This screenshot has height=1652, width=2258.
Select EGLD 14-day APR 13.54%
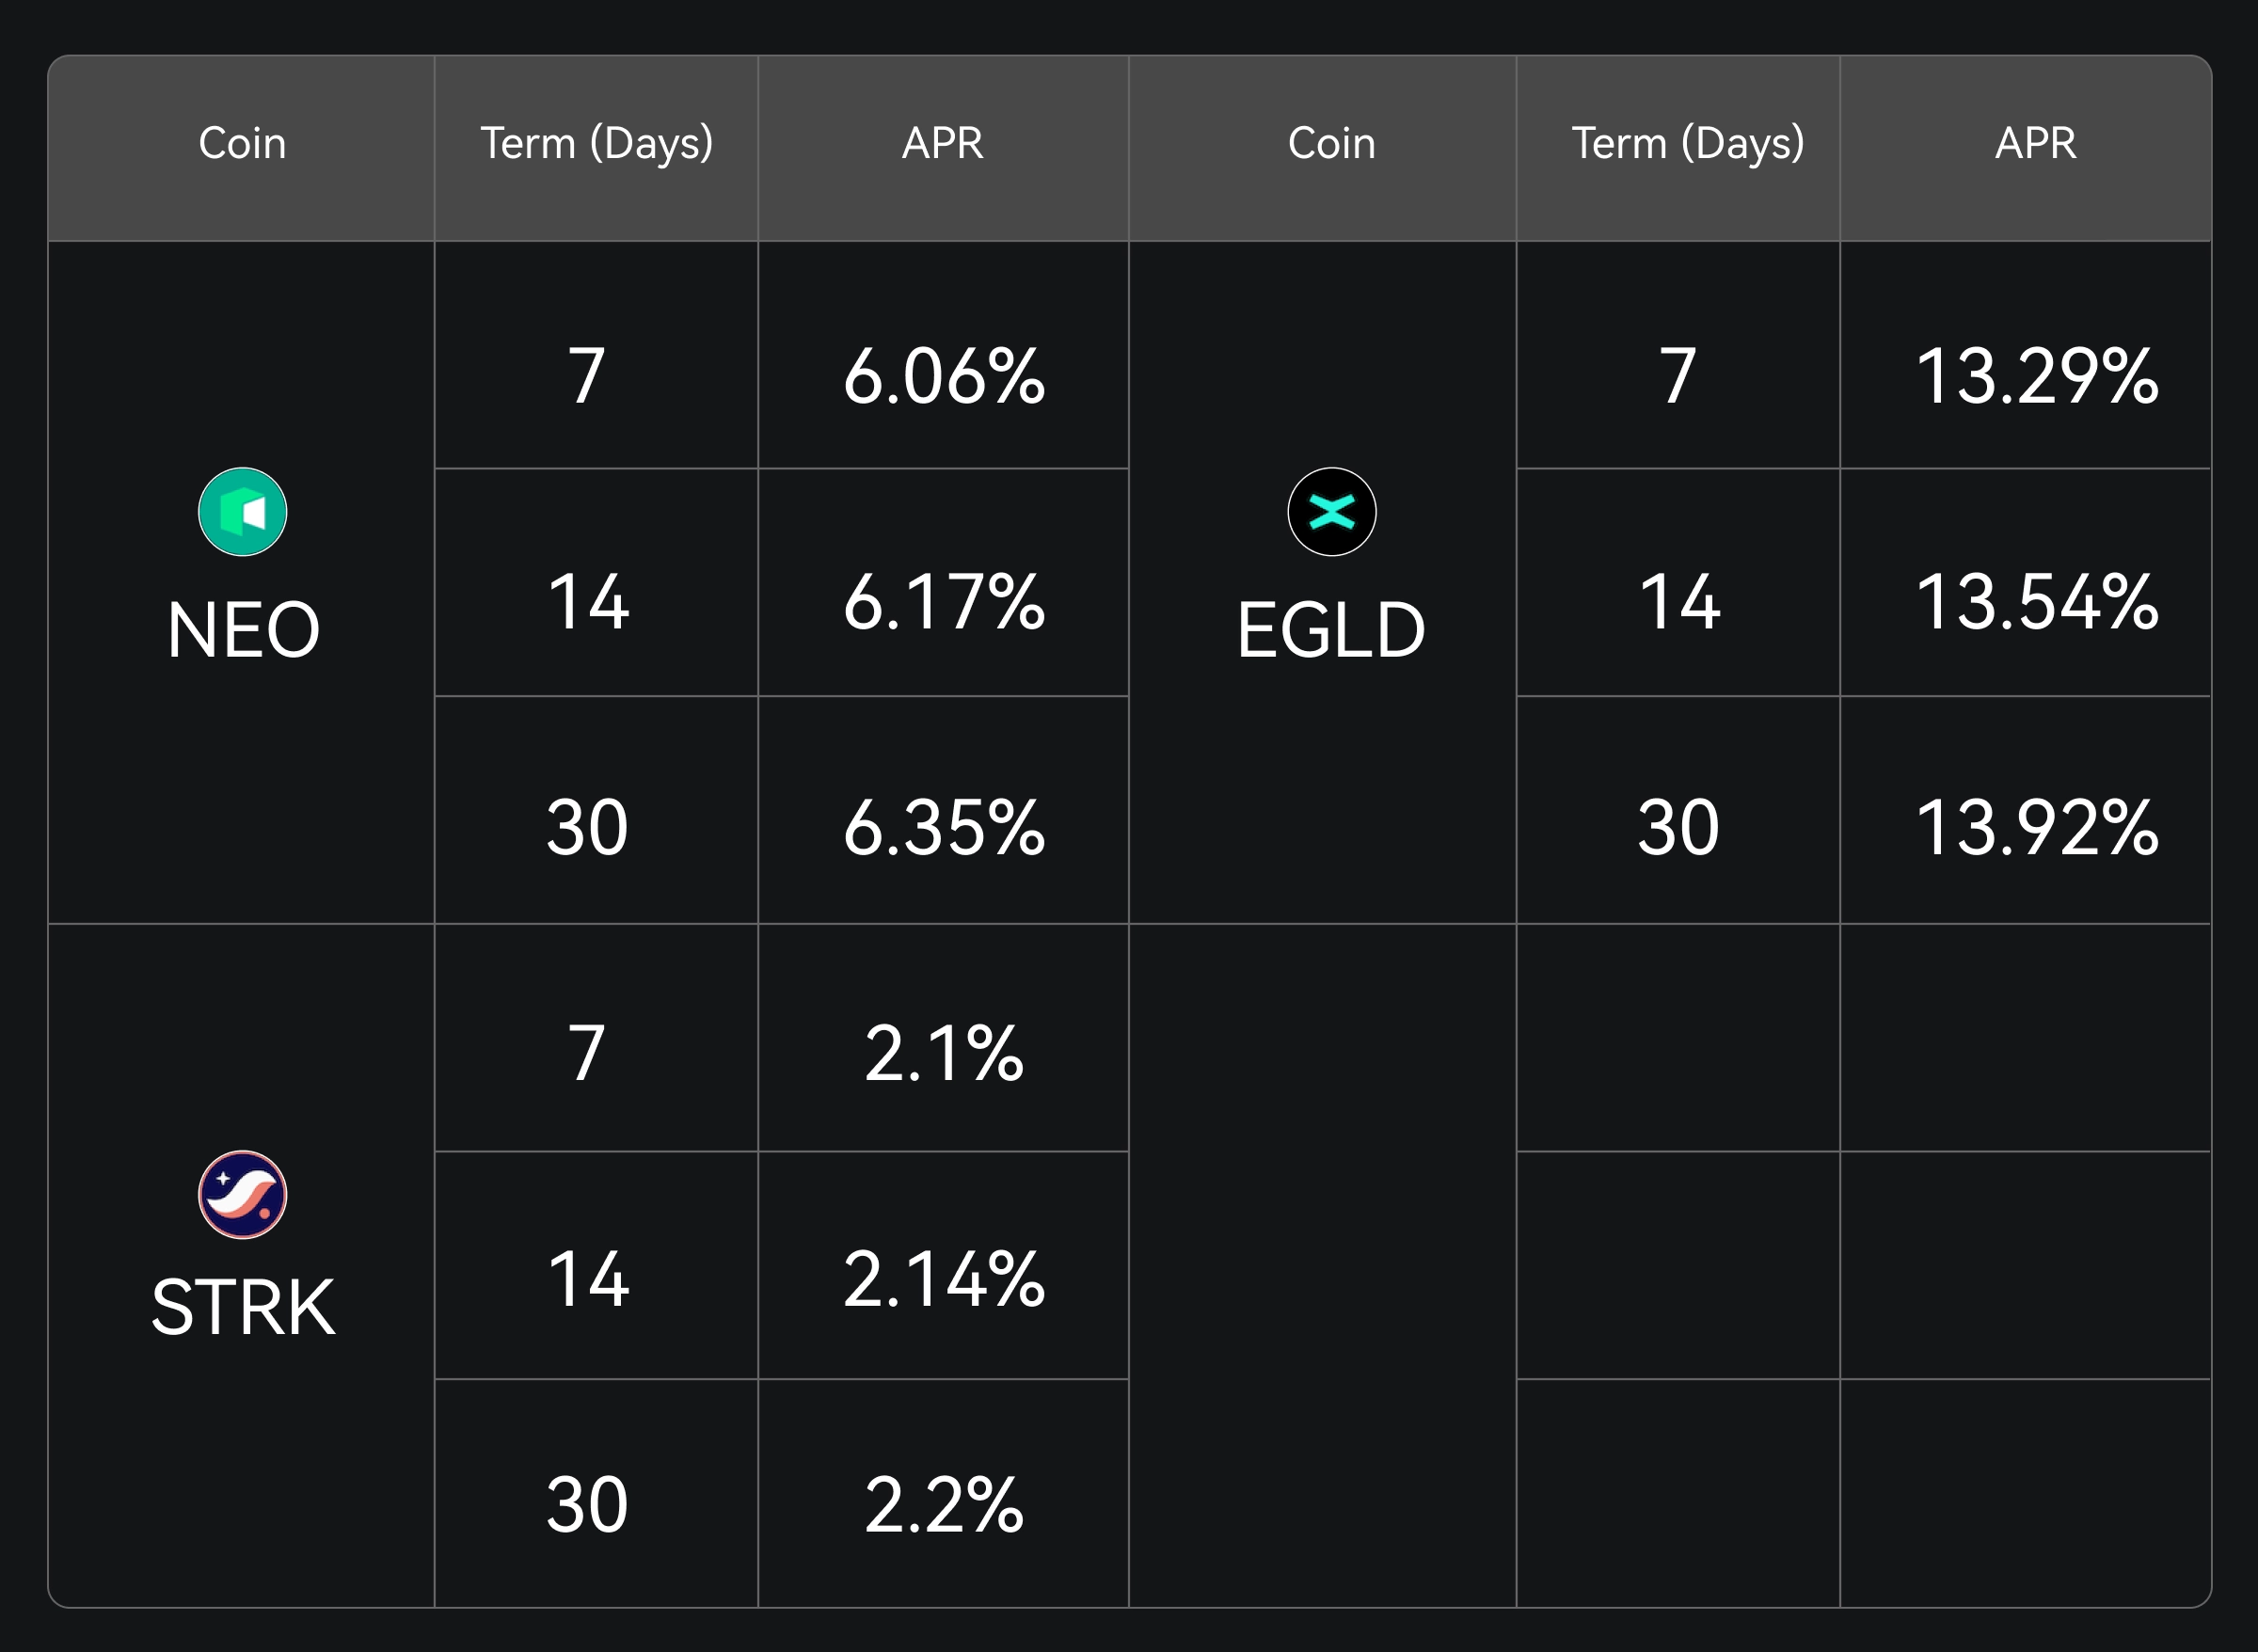point(2035,602)
